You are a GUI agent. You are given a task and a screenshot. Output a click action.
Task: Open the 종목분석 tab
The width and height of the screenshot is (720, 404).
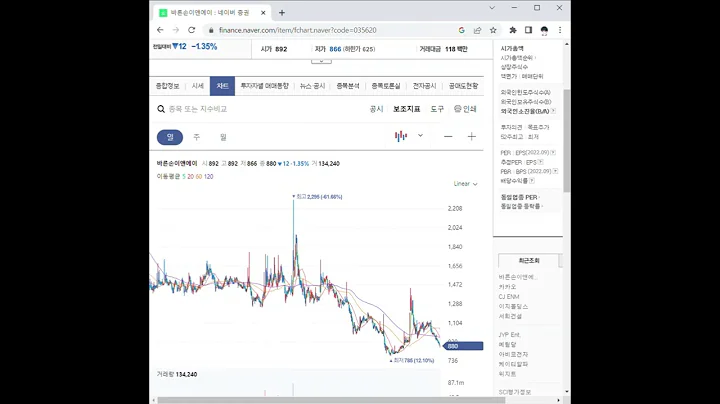(348, 86)
